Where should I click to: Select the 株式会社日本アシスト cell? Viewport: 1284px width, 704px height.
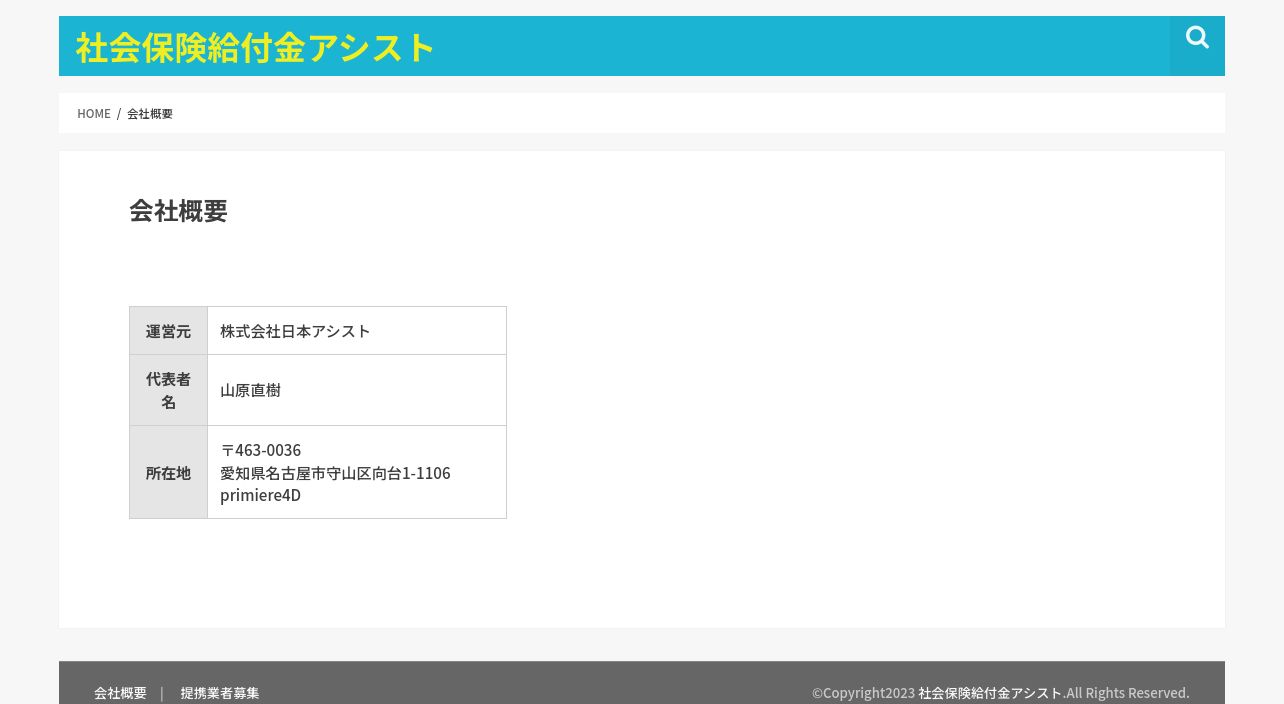(x=357, y=331)
